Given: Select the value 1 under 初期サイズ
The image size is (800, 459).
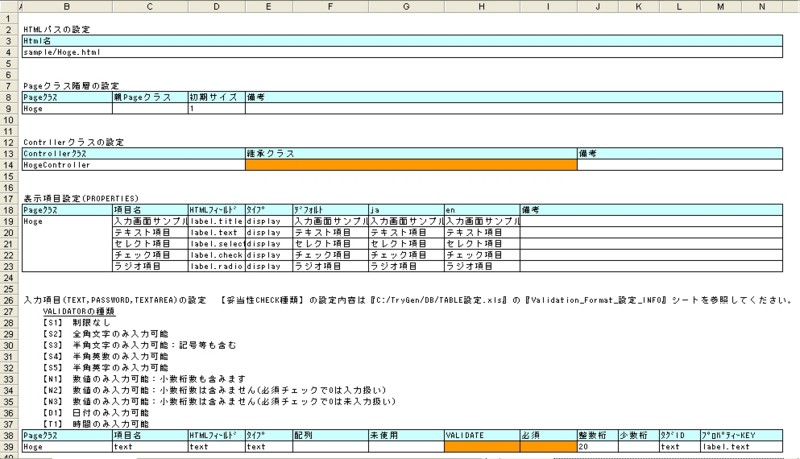Looking at the screenshot, I should [x=217, y=108].
